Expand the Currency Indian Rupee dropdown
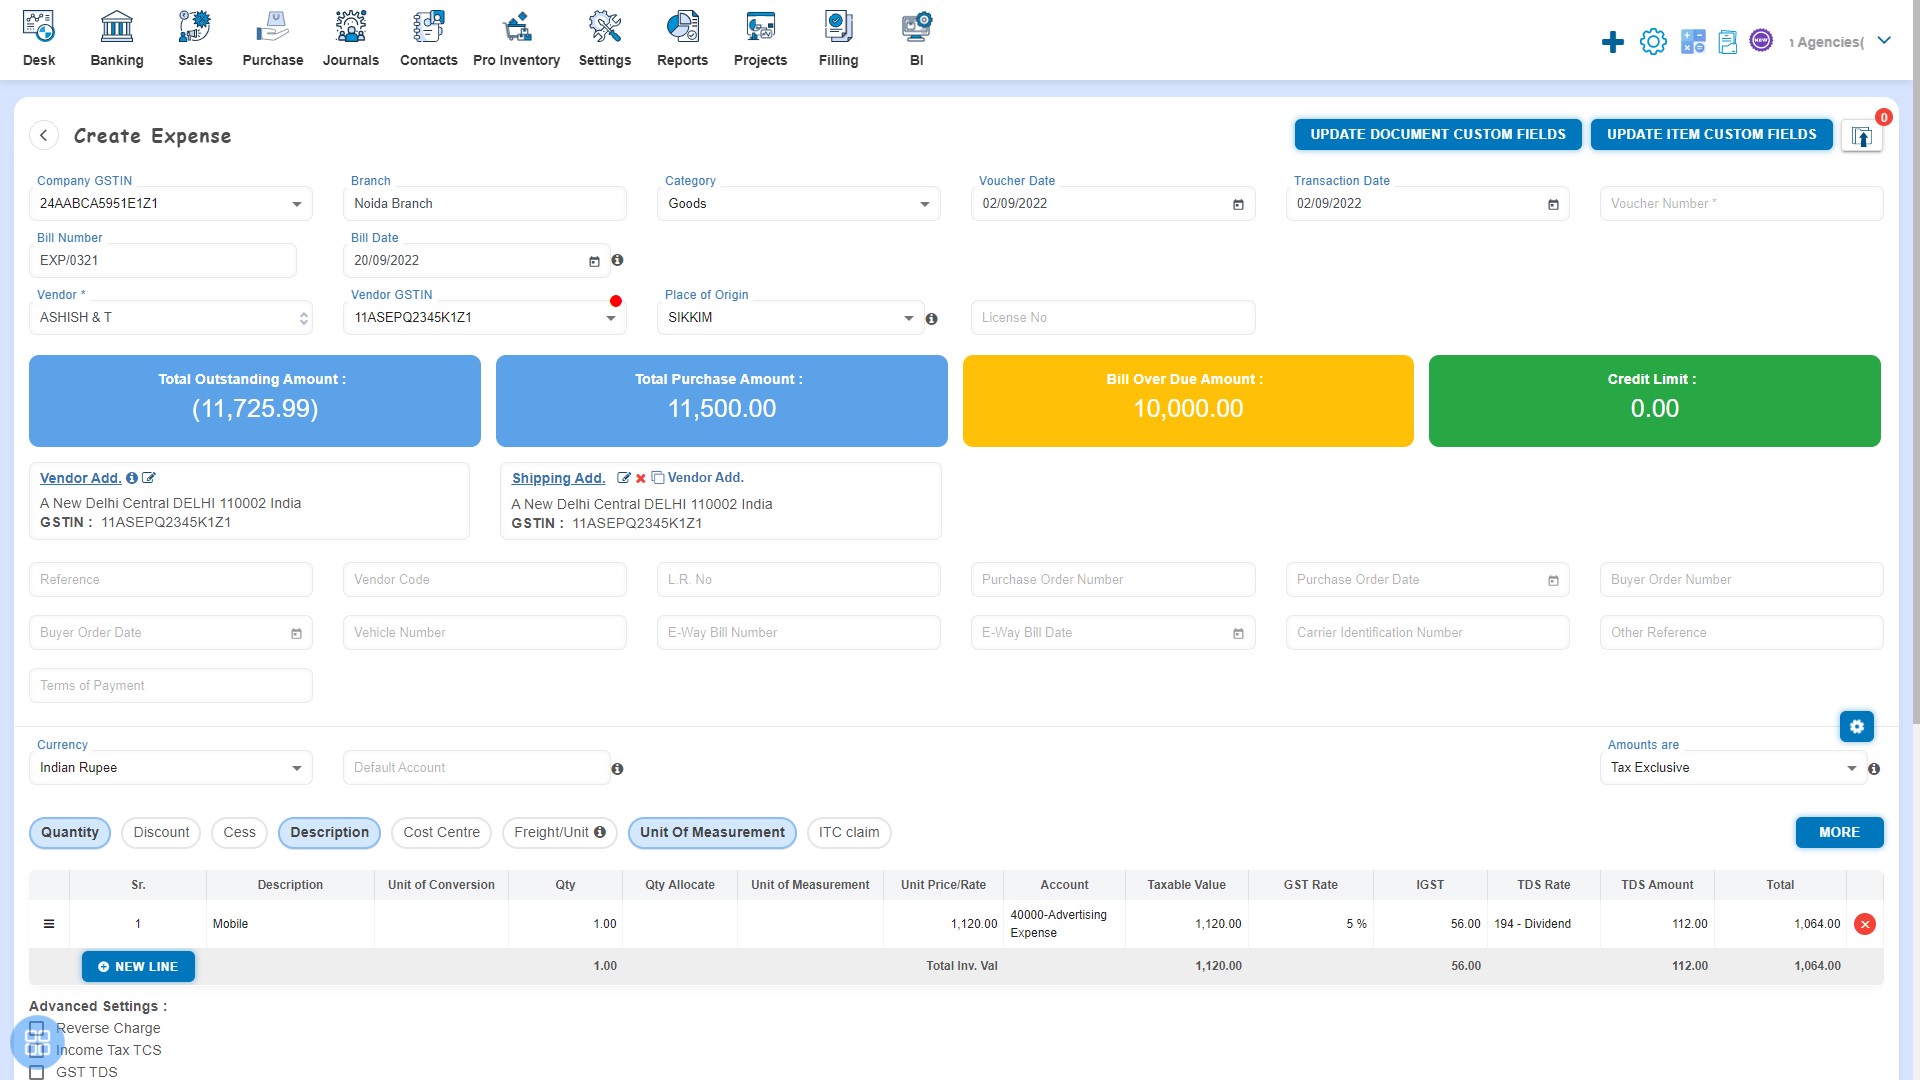Screen dimensions: 1920x1080 [297, 768]
